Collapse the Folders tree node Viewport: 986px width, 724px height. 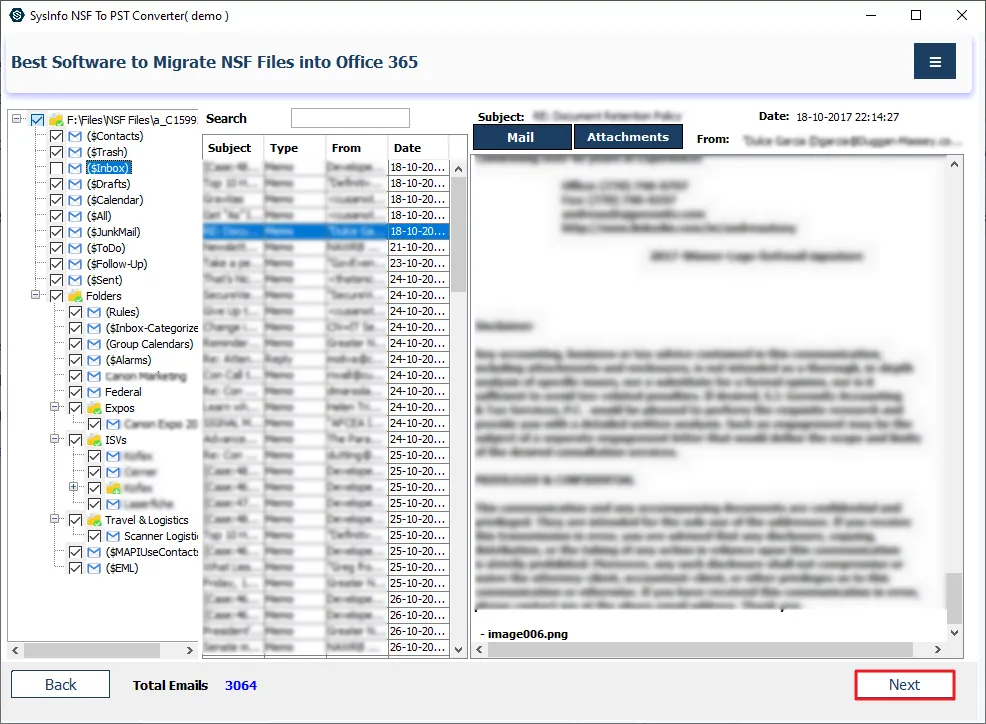(36, 296)
